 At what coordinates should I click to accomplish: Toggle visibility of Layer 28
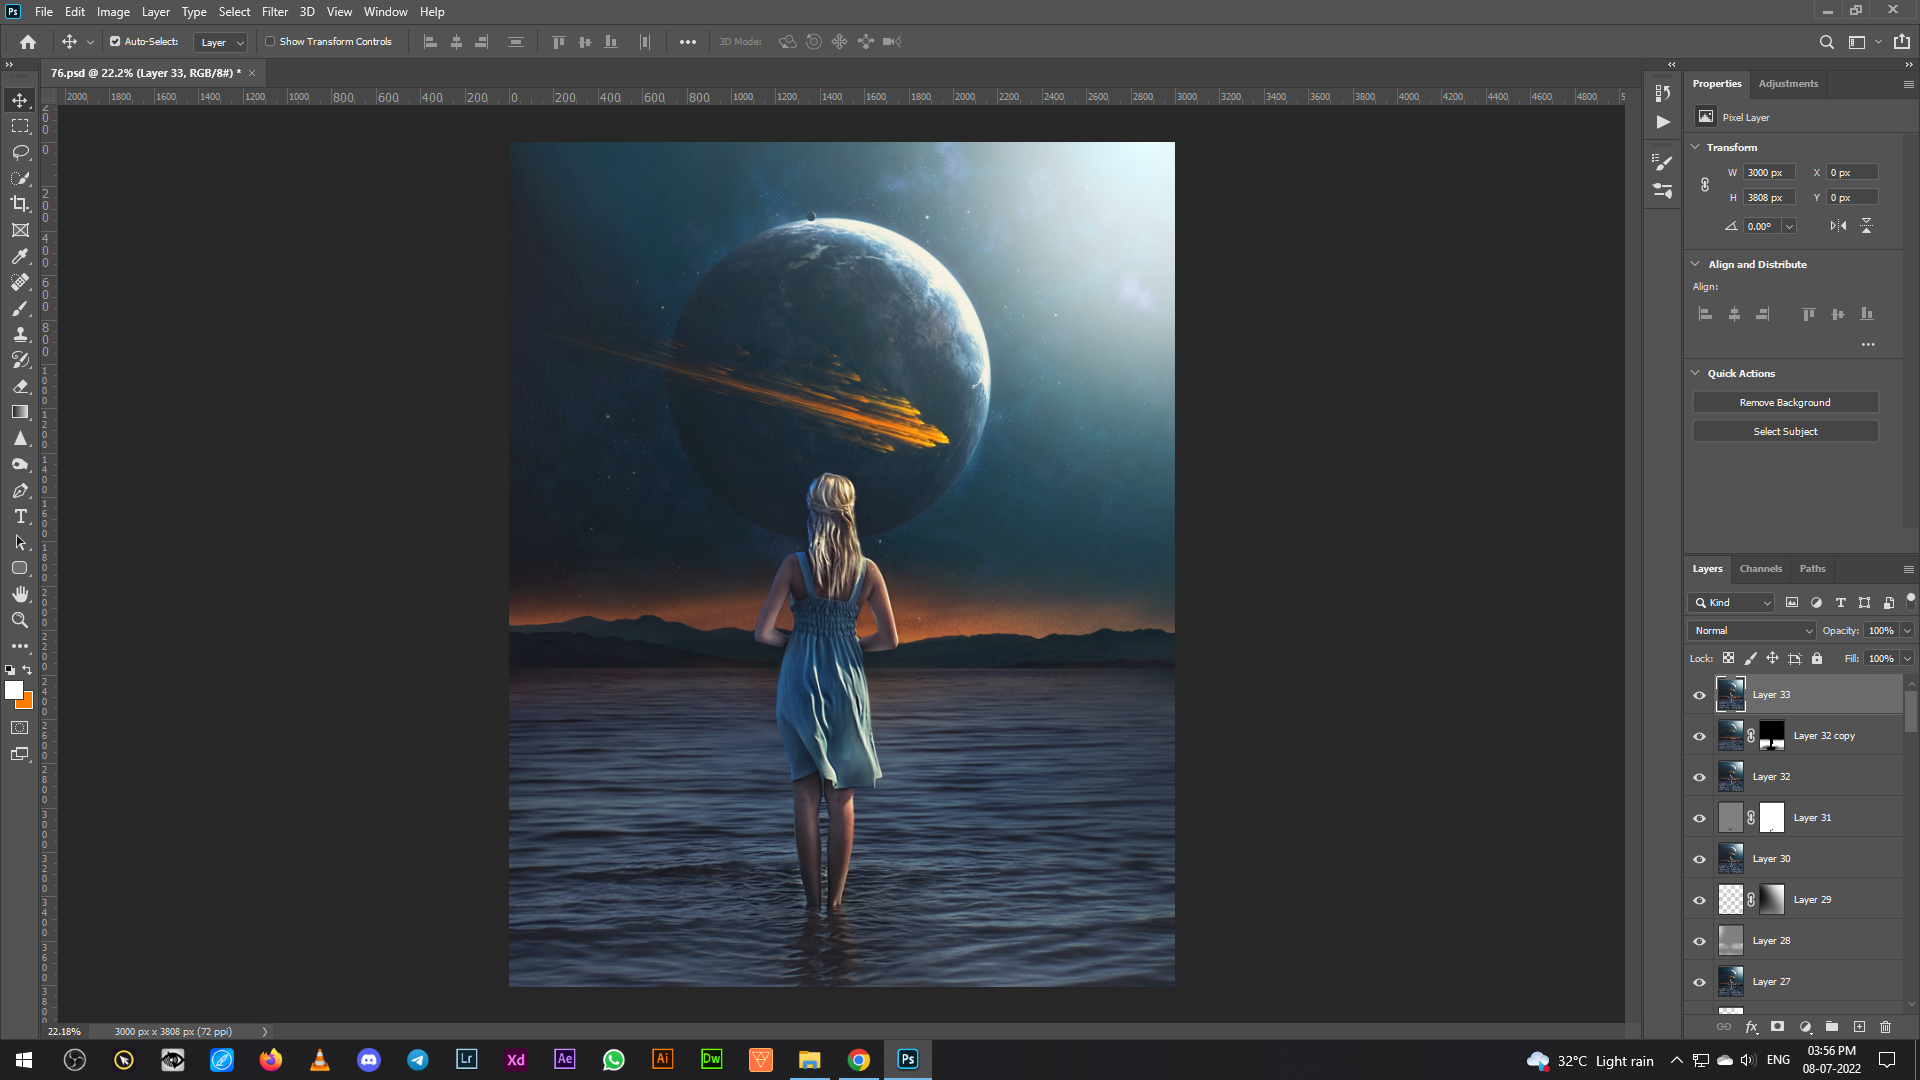pos(1699,941)
